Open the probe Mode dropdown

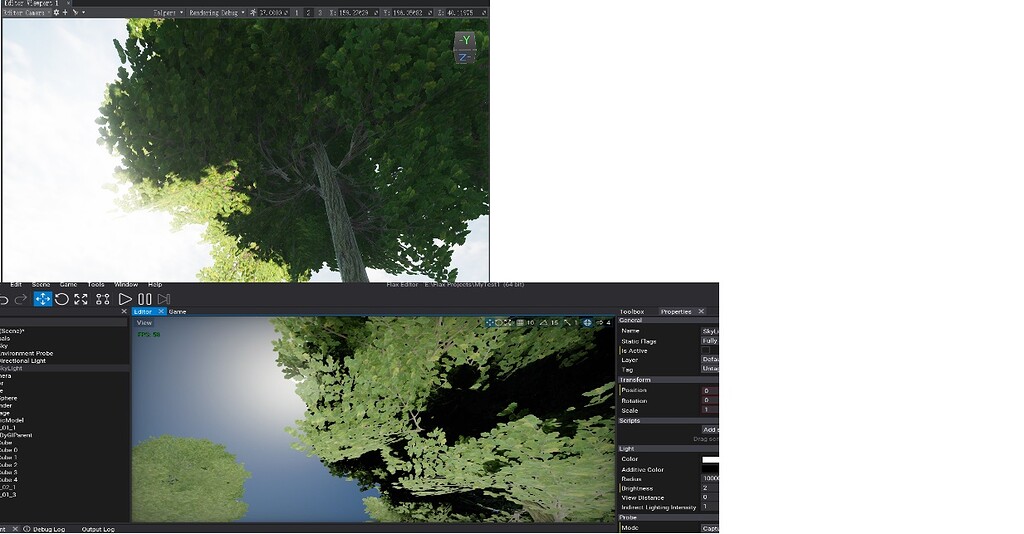click(710, 528)
